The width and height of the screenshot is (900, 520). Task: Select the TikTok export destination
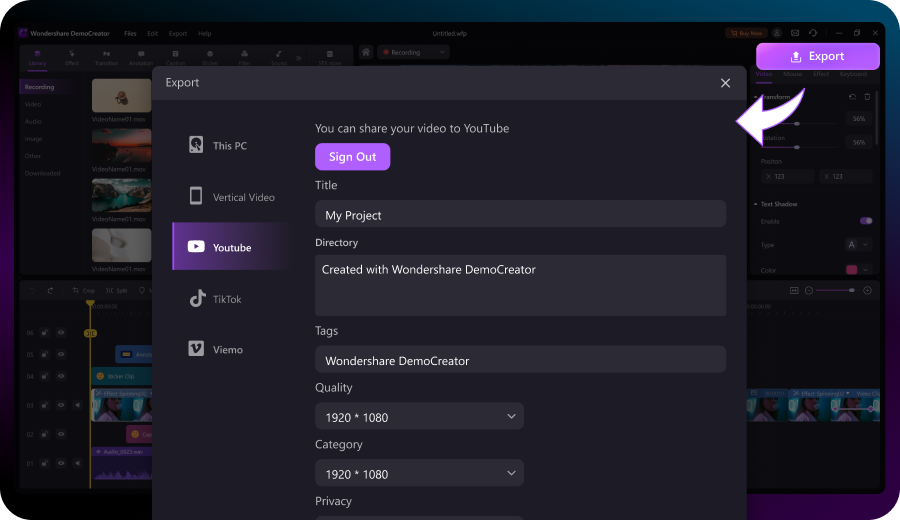pyautogui.click(x=227, y=299)
